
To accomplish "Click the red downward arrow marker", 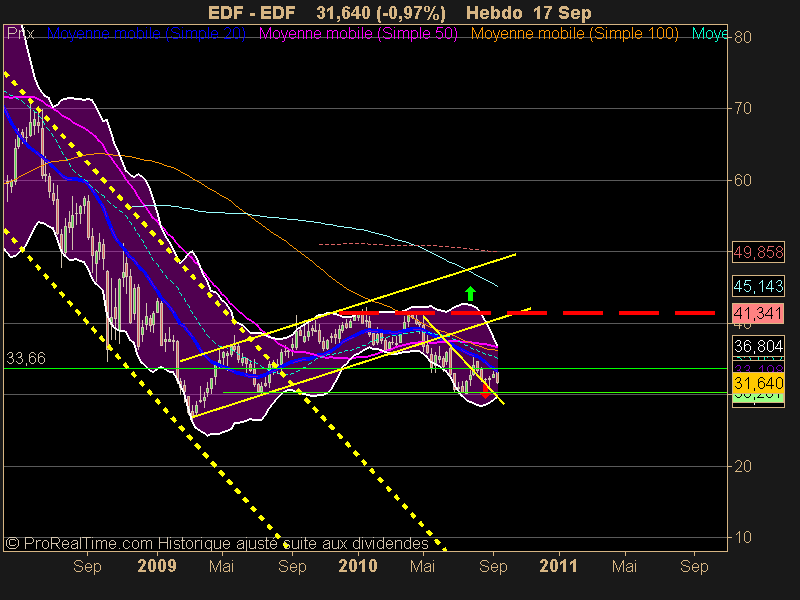I will (x=486, y=390).
